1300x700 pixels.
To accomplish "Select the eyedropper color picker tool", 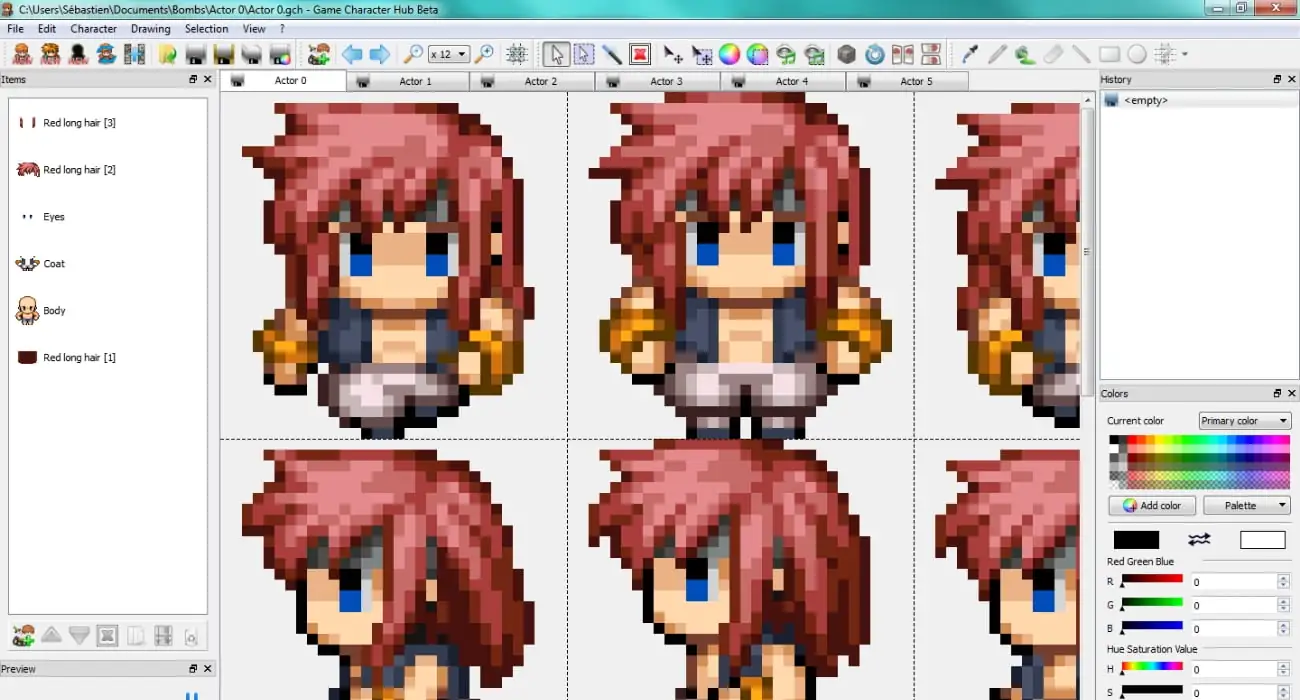I will coord(969,54).
